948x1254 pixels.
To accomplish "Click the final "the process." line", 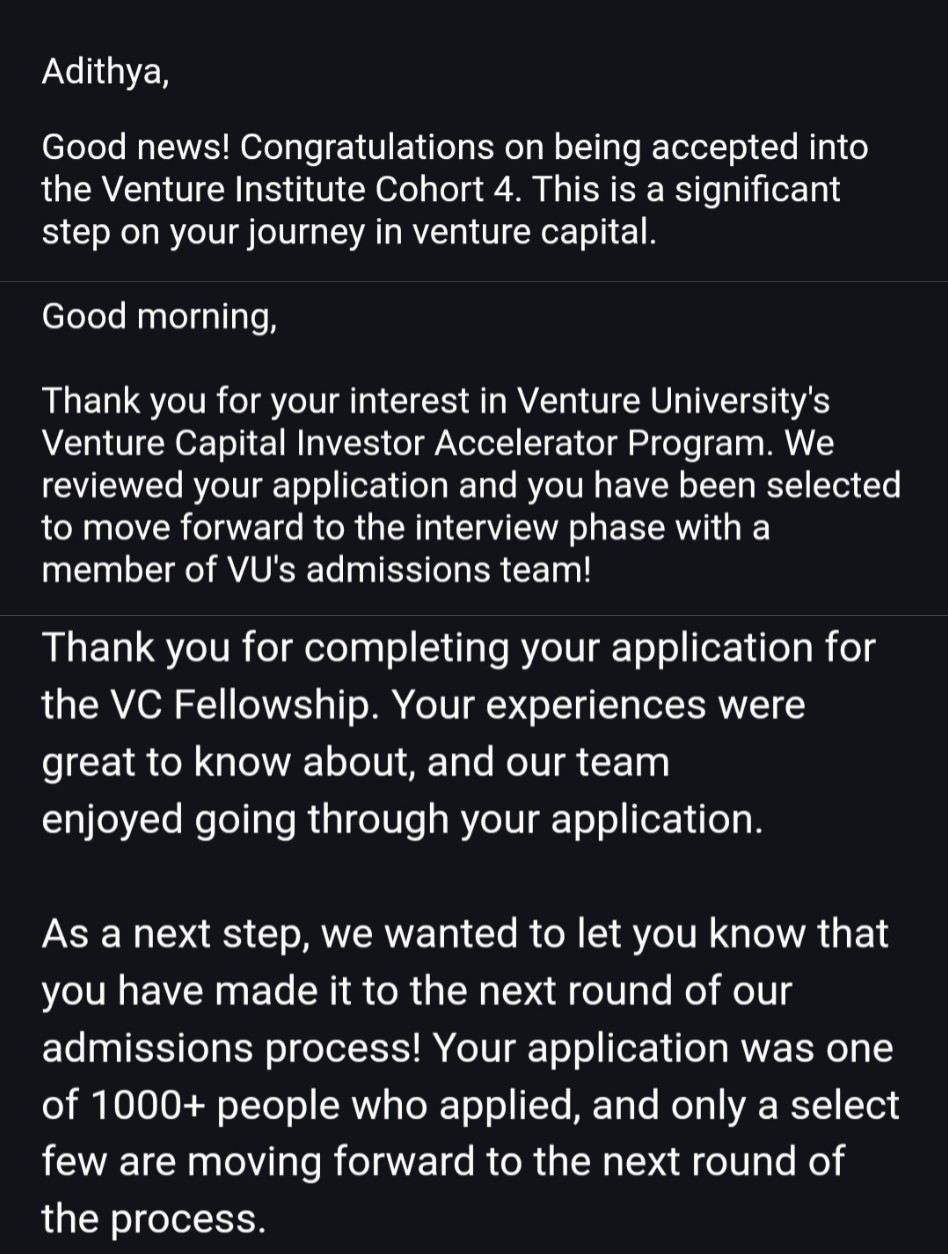I will click(x=153, y=1218).
